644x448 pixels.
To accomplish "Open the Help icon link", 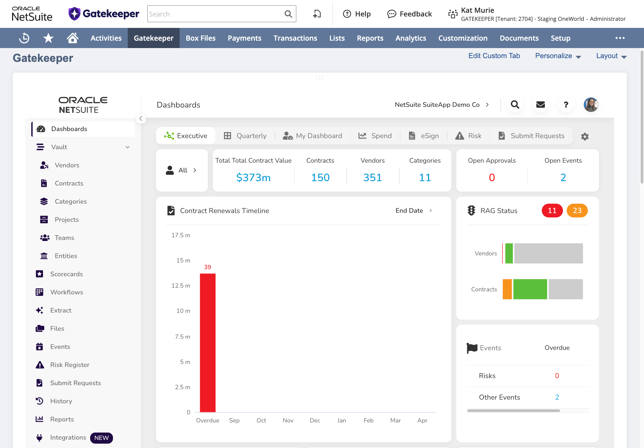I will (356, 14).
